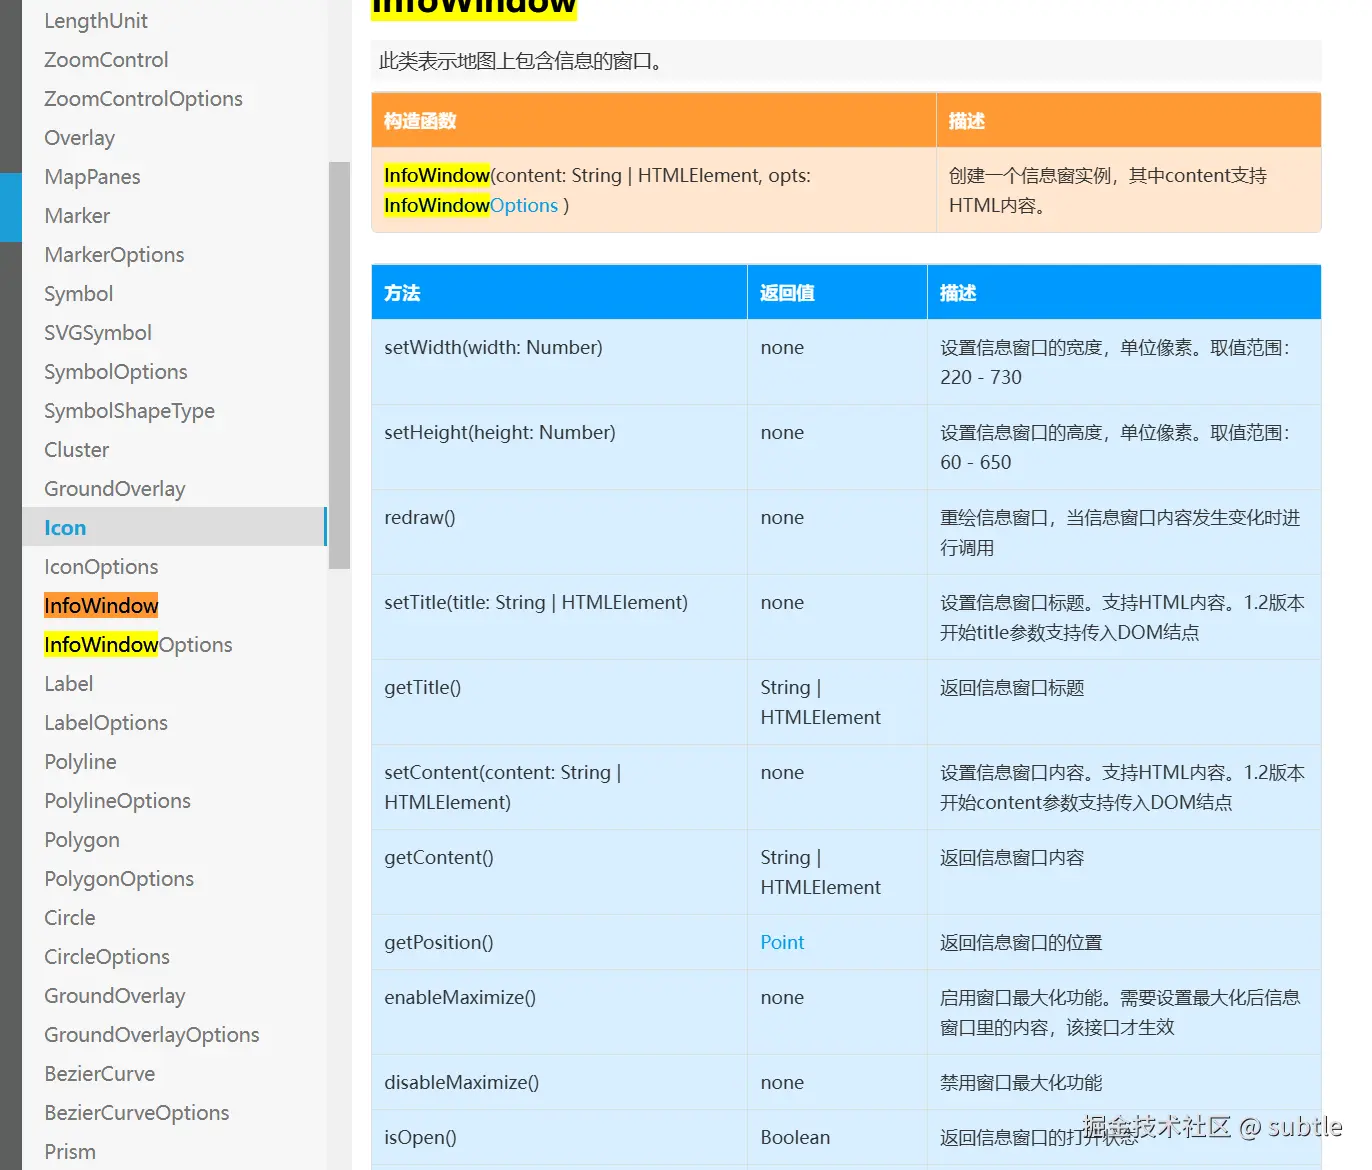Viewport: 1372px width, 1170px height.
Task: Click the 此类表示地图上包含信息的窗口 intro text
Action: [520, 61]
